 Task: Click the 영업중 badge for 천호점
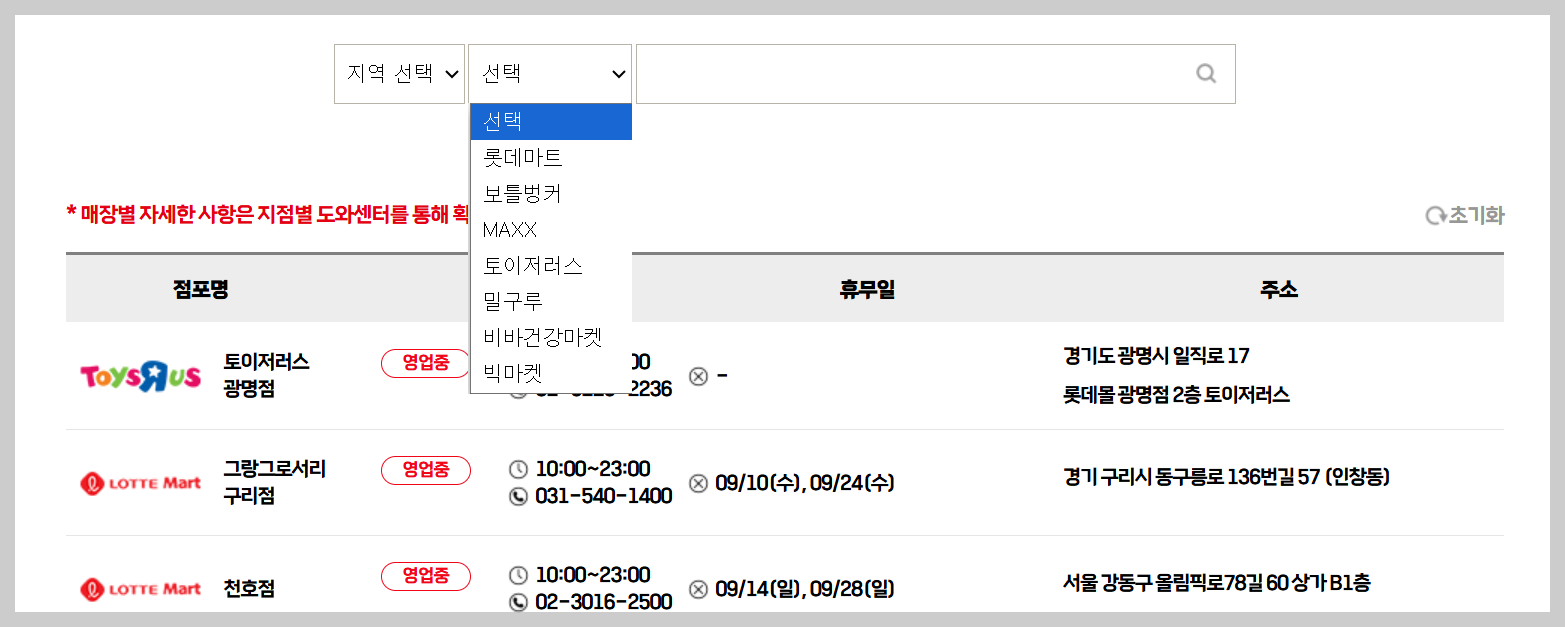tap(426, 576)
